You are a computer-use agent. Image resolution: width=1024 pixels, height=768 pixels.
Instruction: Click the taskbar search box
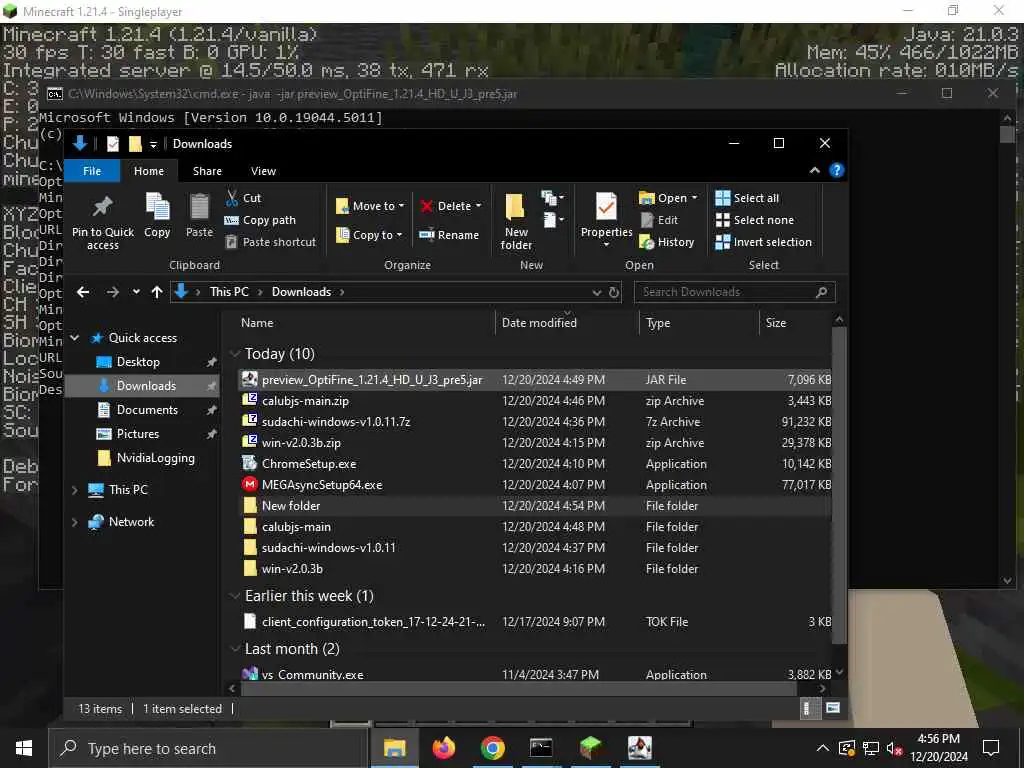209,748
